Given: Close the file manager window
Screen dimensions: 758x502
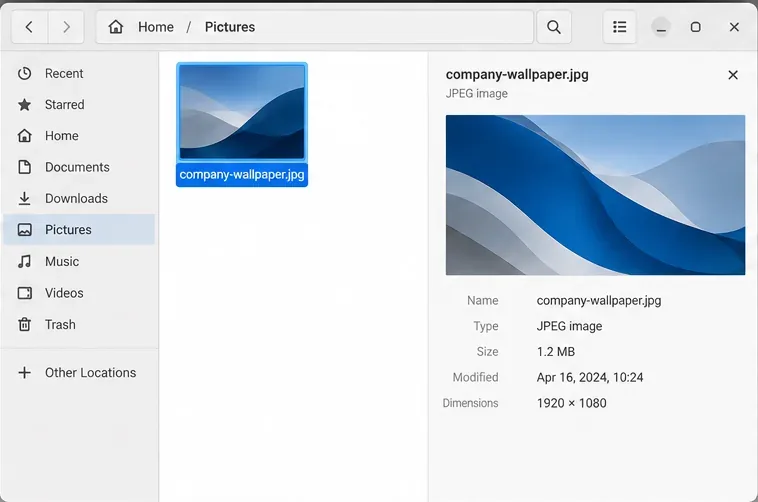Looking at the screenshot, I should 734,27.
